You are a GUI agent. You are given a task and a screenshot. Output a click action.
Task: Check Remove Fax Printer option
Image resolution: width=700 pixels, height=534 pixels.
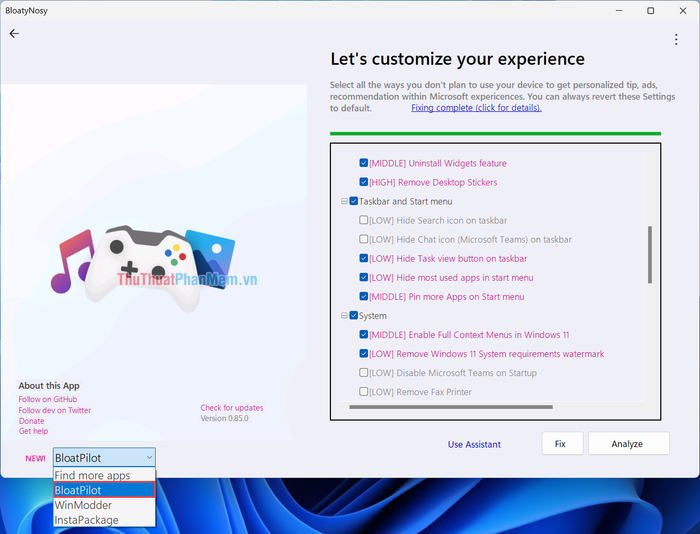coord(363,392)
